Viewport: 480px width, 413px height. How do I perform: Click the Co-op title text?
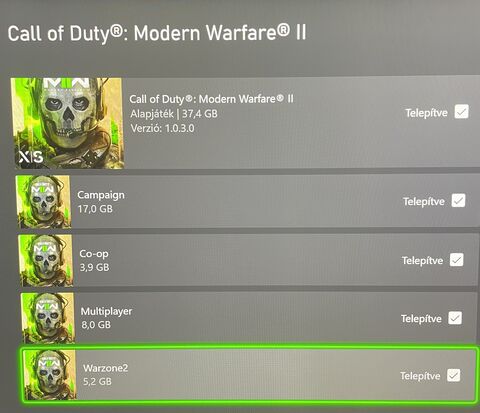pos(94,254)
